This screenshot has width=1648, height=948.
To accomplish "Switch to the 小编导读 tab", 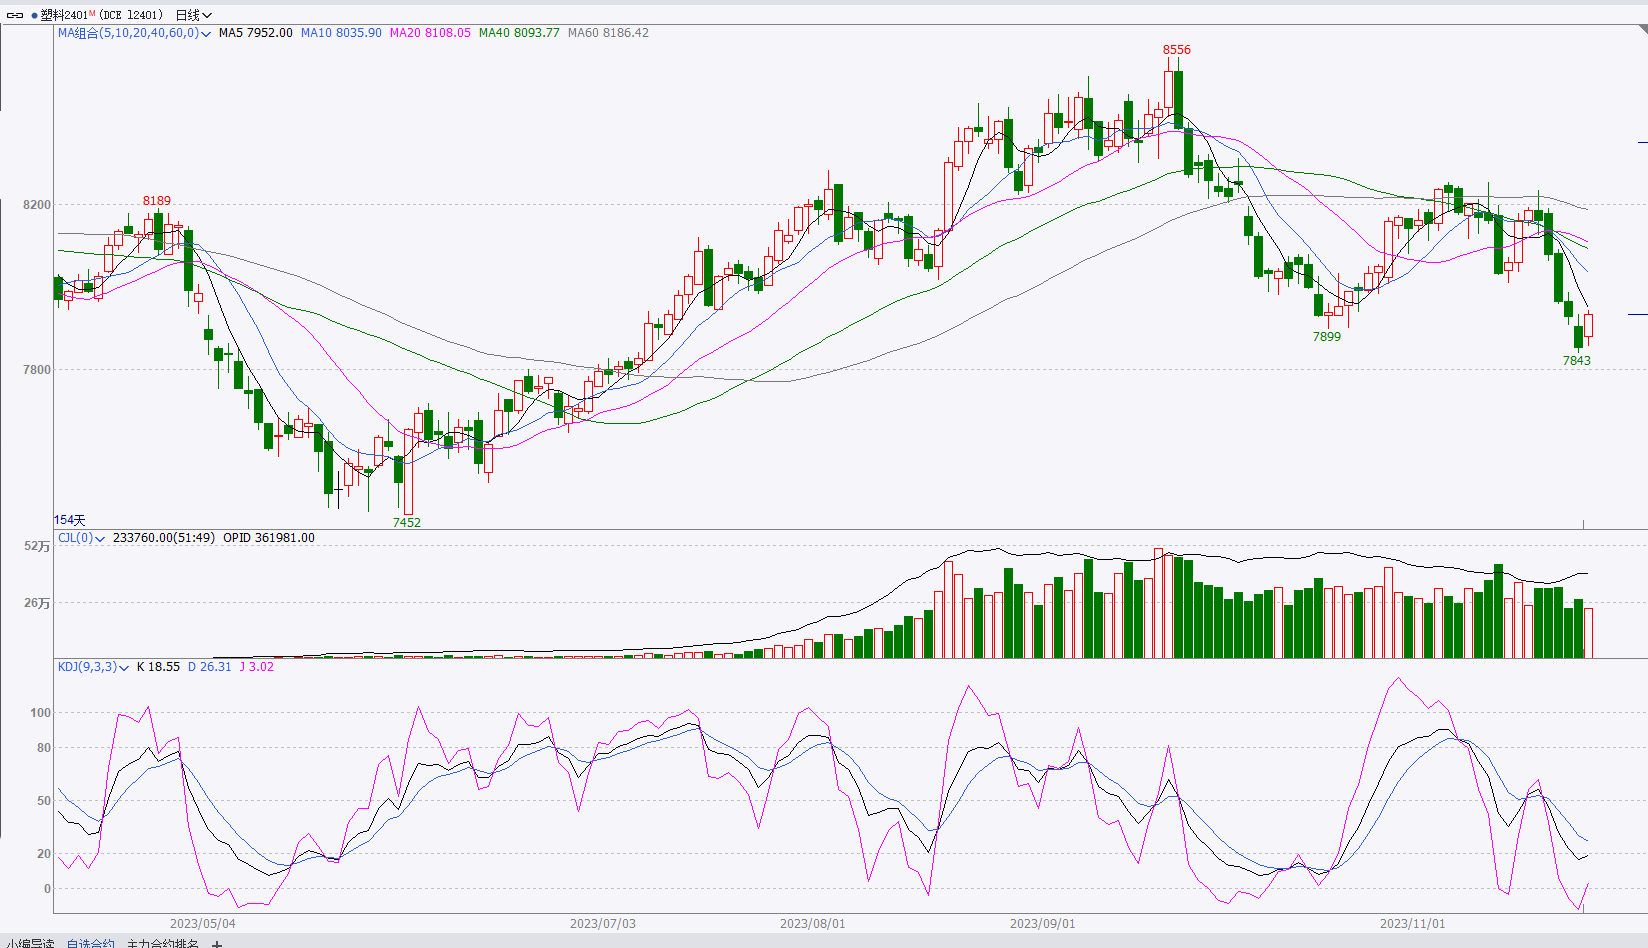I will pyautogui.click(x=30, y=943).
